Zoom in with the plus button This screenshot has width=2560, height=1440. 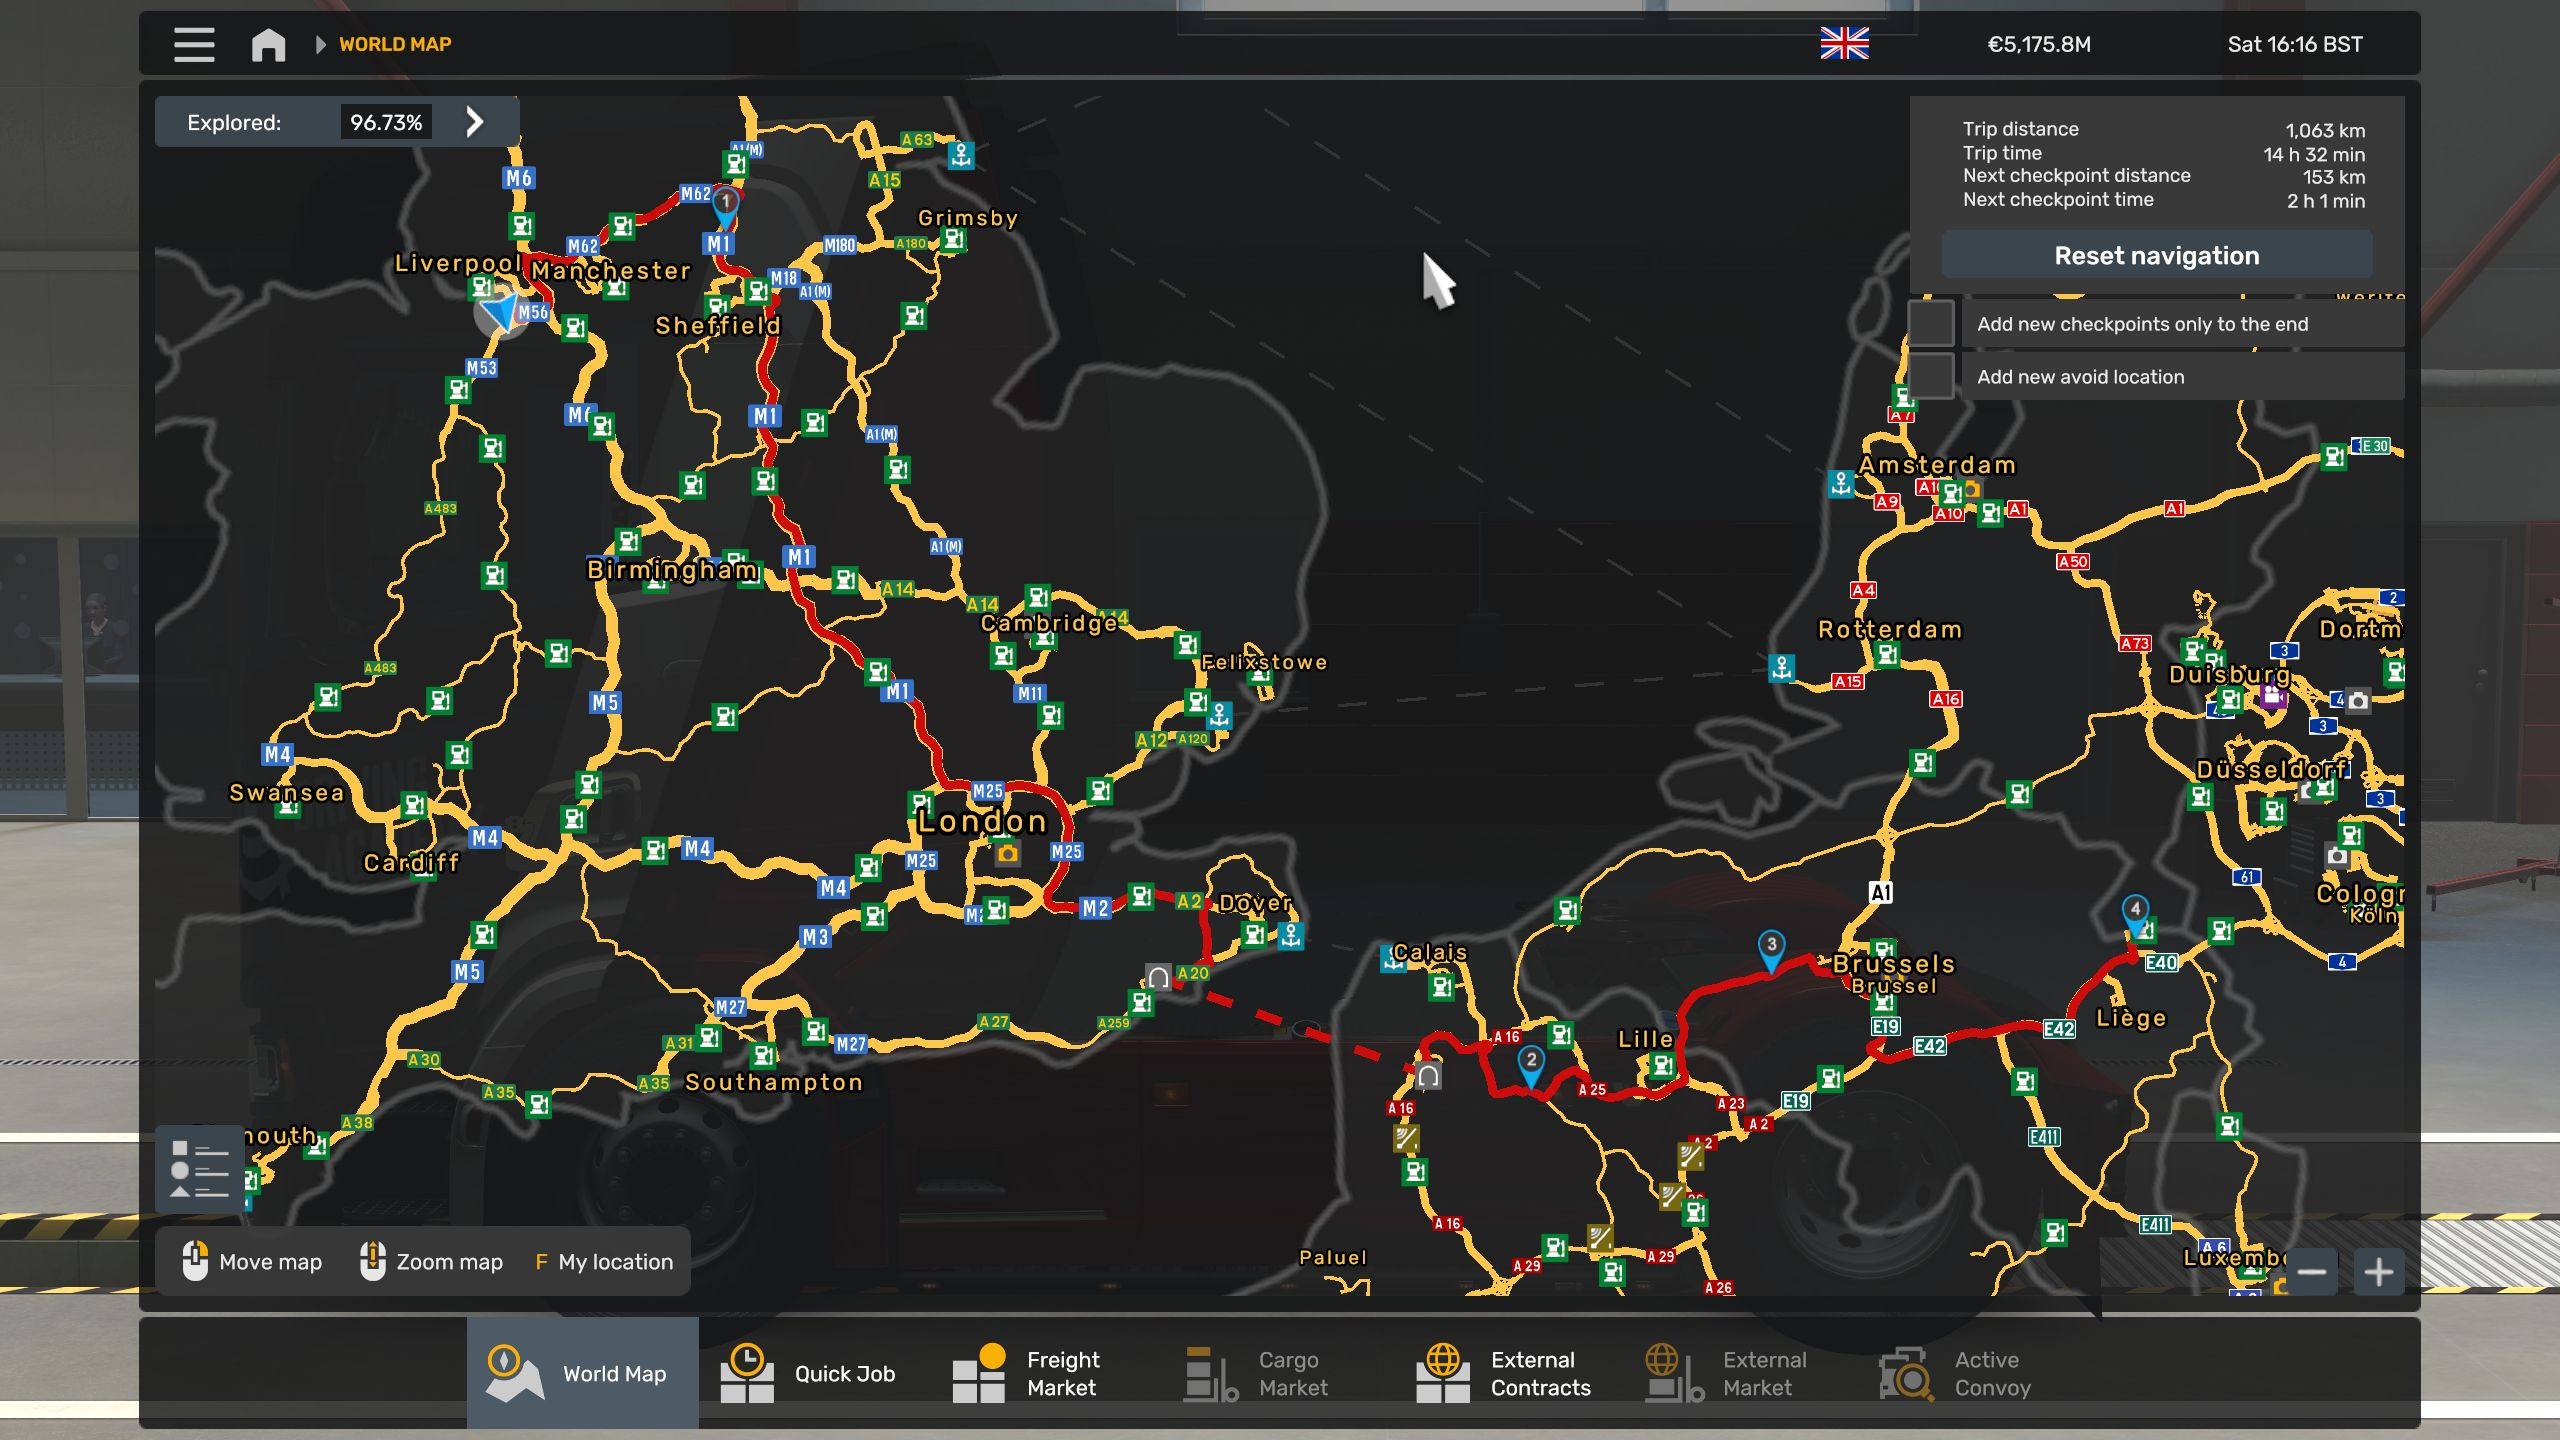[2378, 1272]
